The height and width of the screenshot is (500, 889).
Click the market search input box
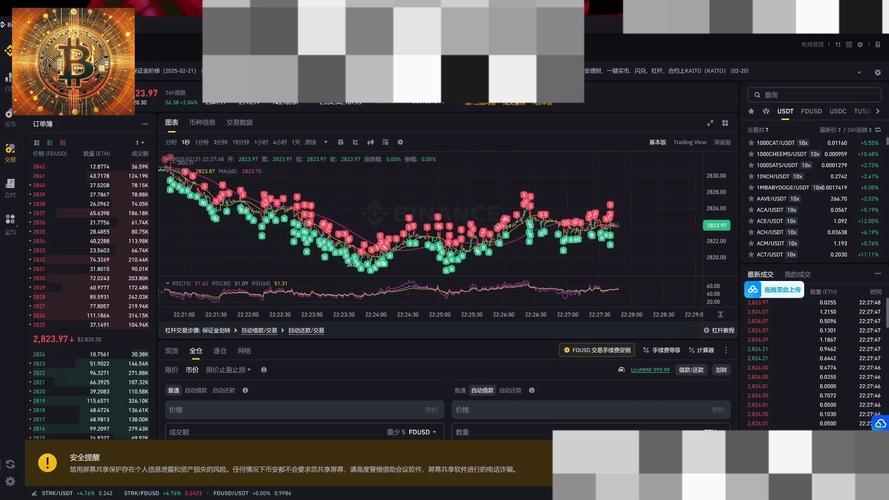(x=814, y=95)
